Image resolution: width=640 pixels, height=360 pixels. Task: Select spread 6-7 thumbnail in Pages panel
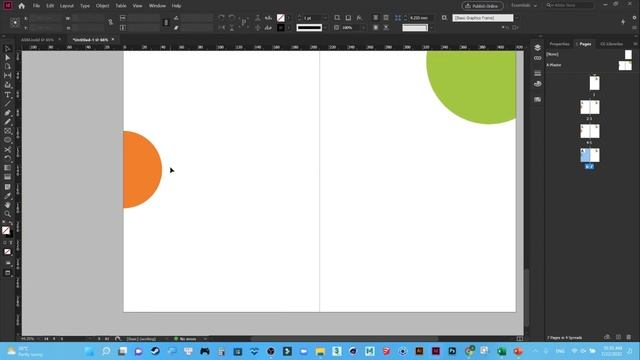(590, 155)
